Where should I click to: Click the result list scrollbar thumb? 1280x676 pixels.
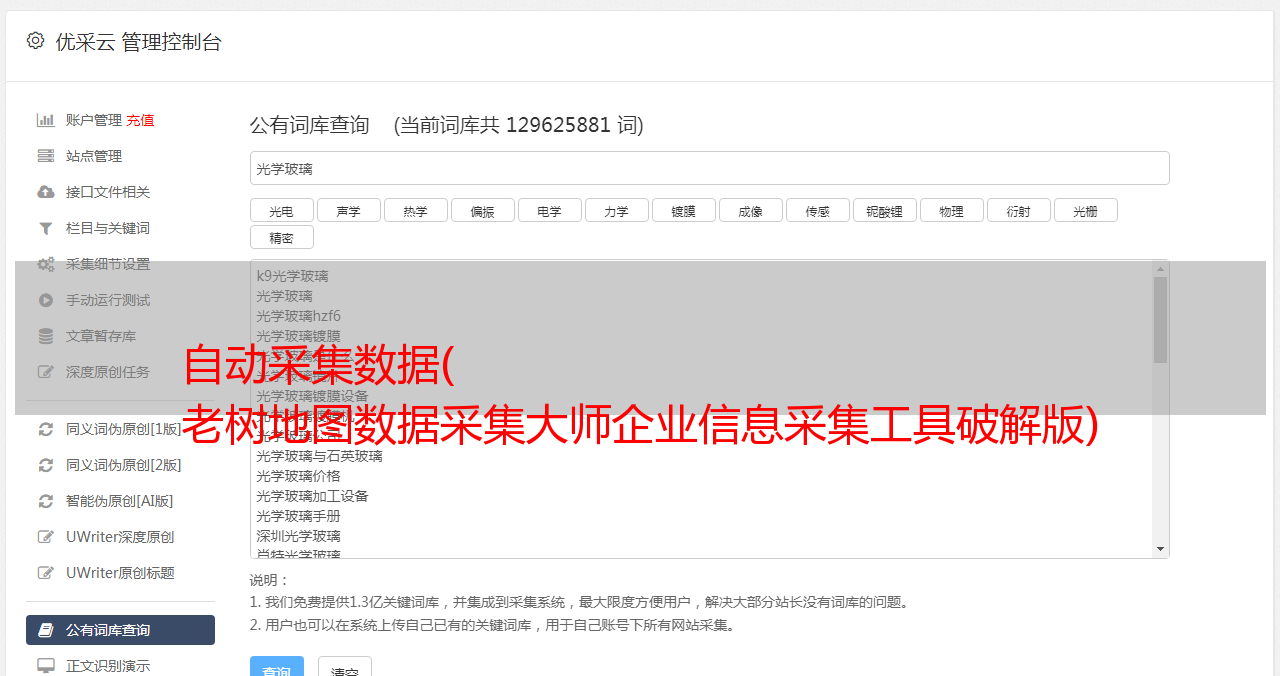(1160, 319)
